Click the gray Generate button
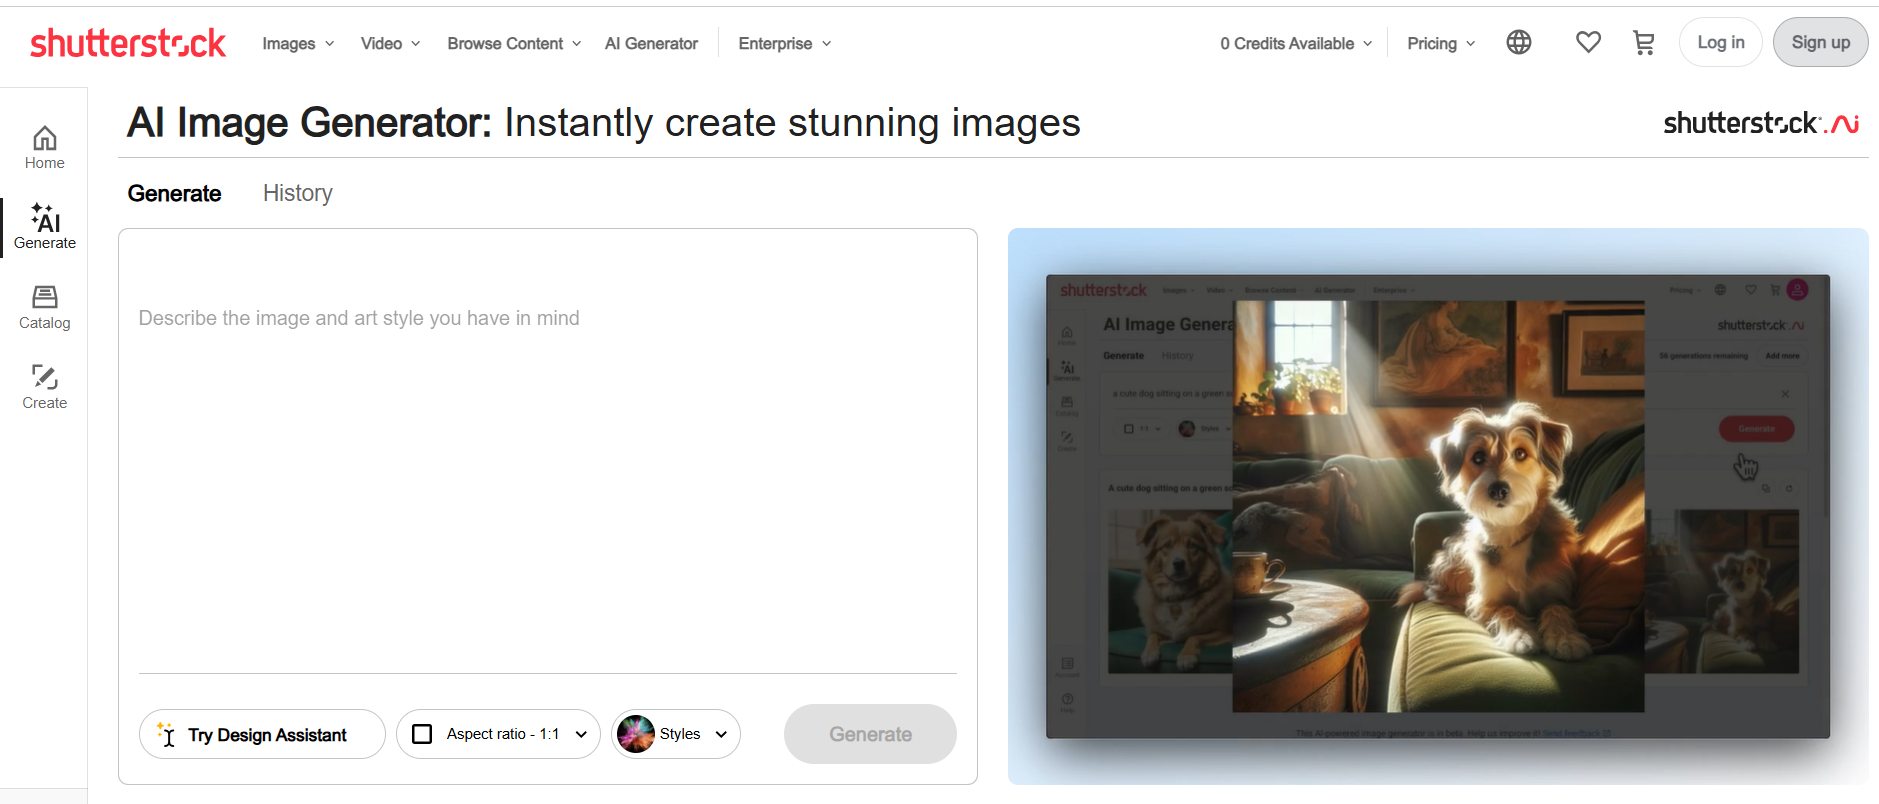The image size is (1879, 804). coord(870,734)
